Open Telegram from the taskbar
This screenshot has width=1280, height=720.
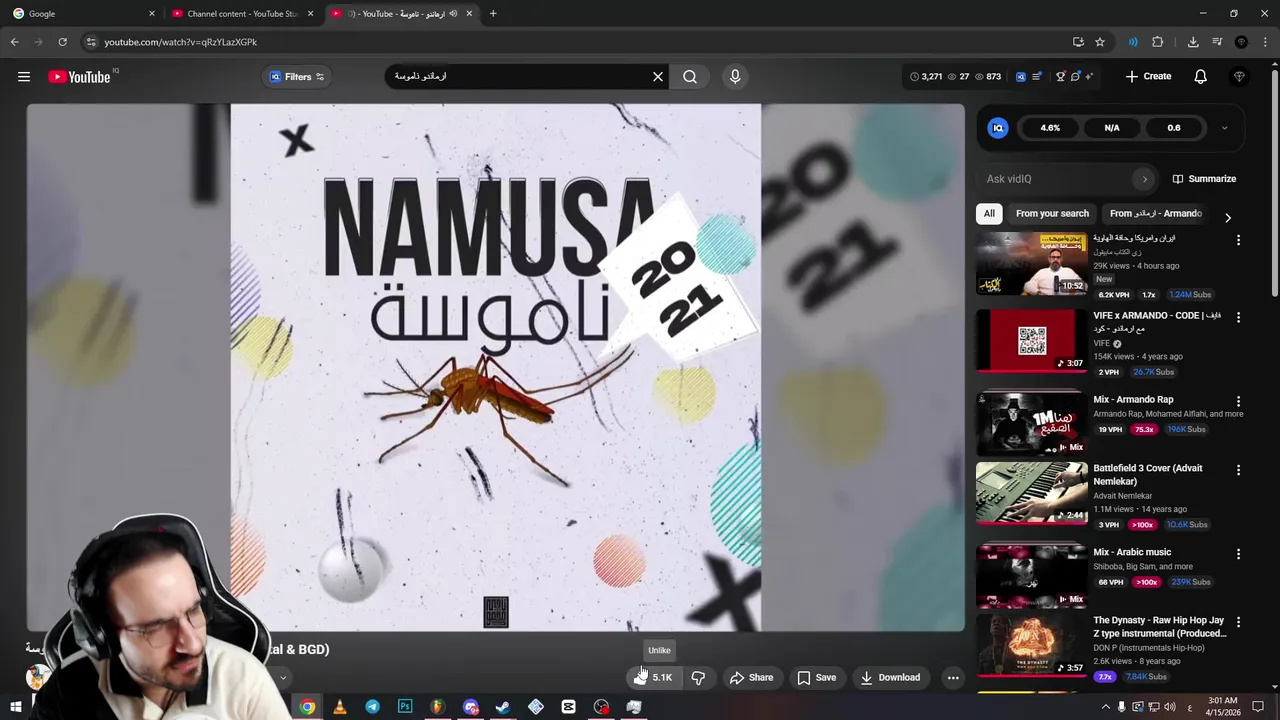[372, 707]
